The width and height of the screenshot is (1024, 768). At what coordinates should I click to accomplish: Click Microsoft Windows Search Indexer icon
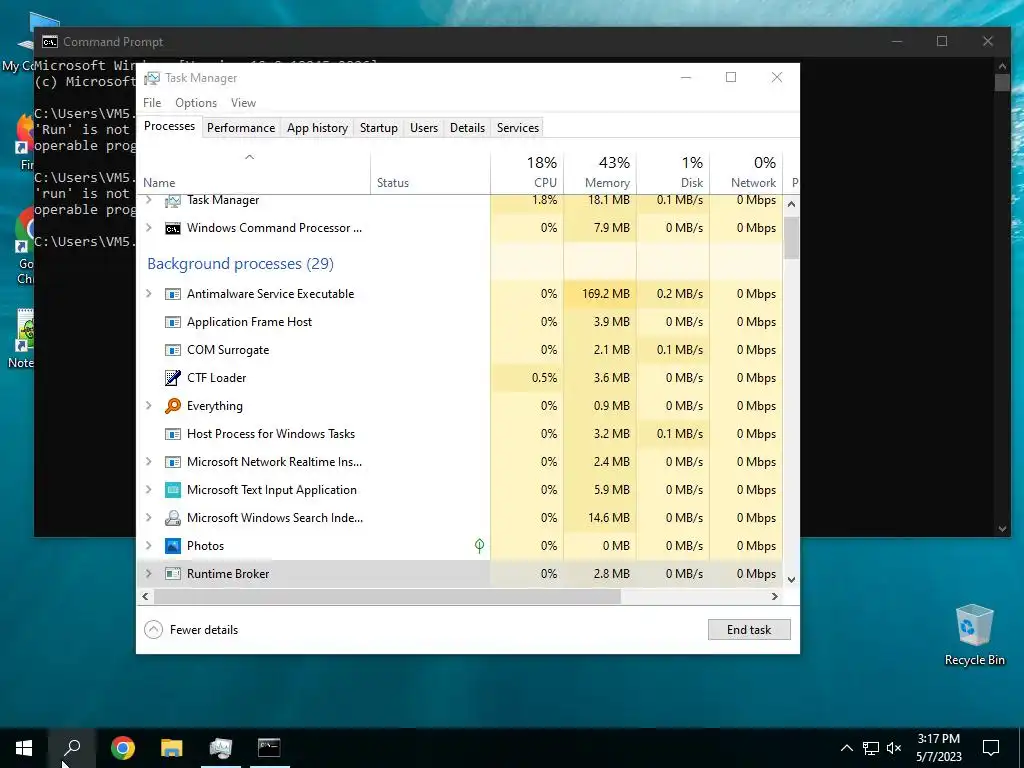pos(172,519)
